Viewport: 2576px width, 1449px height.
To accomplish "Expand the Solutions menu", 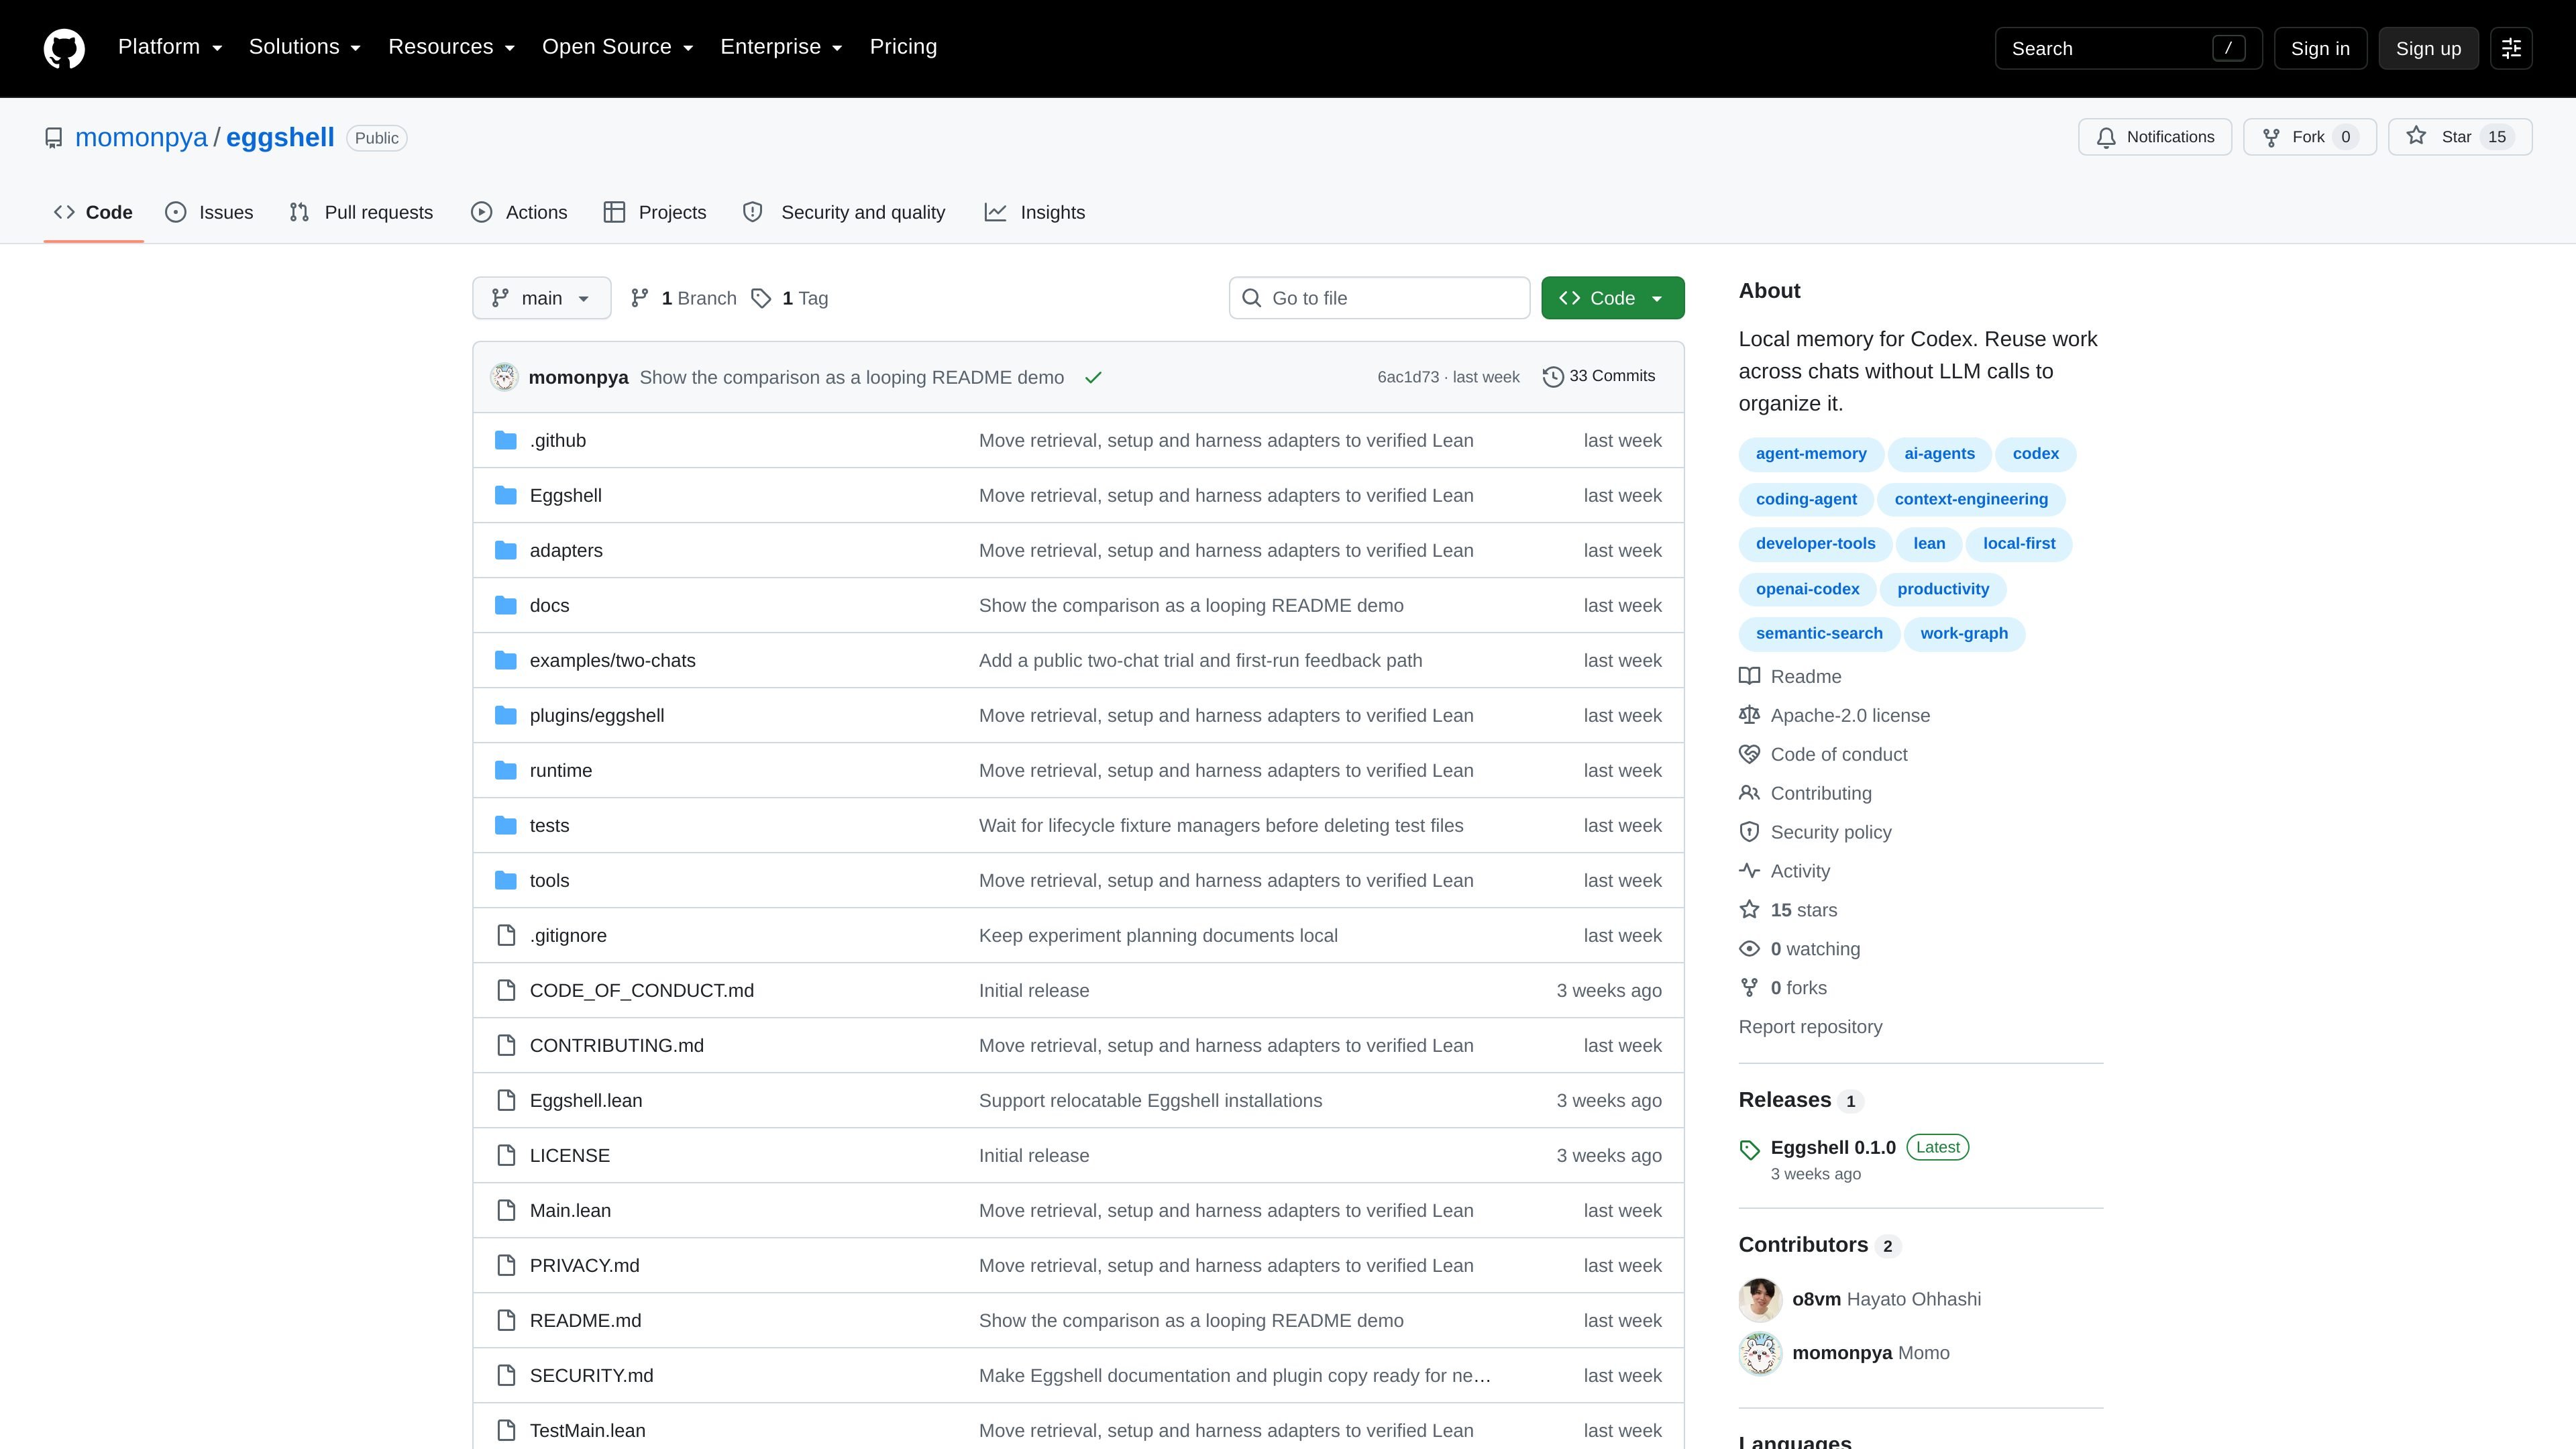I will click(x=305, y=47).
